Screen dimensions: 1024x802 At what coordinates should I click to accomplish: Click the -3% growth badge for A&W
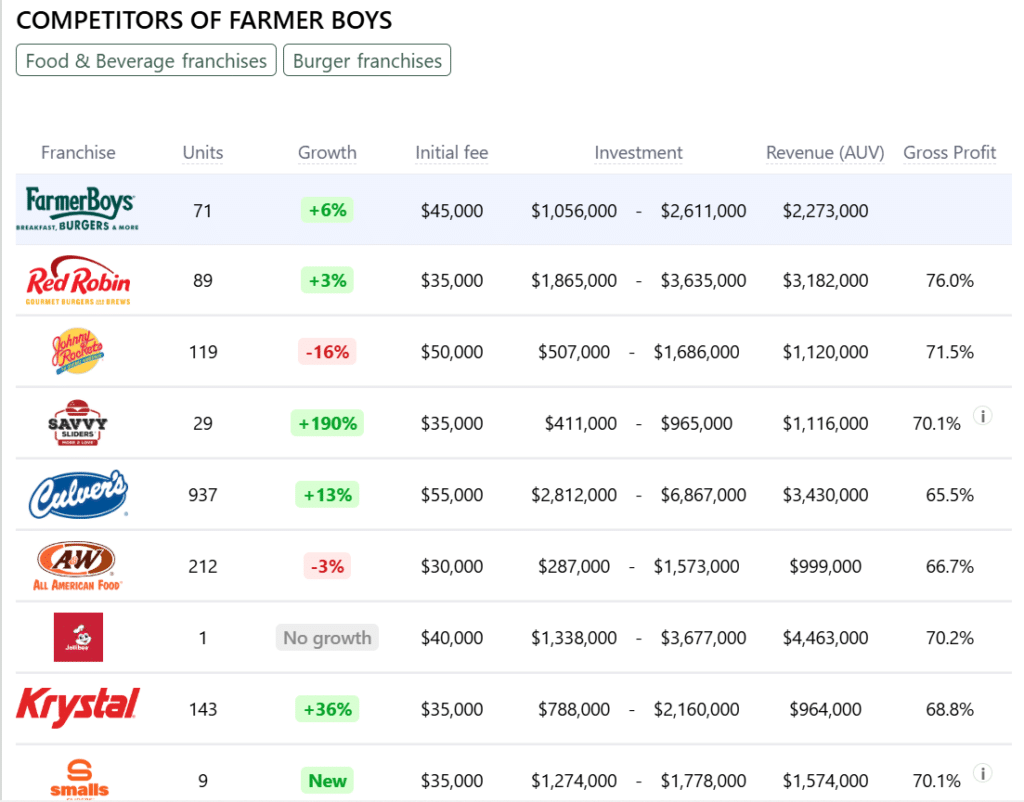327,566
